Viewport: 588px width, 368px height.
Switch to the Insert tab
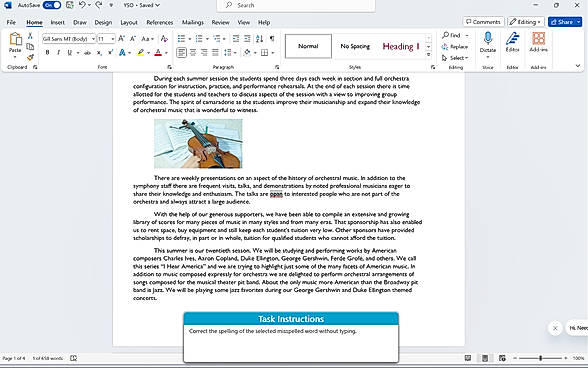(x=57, y=23)
